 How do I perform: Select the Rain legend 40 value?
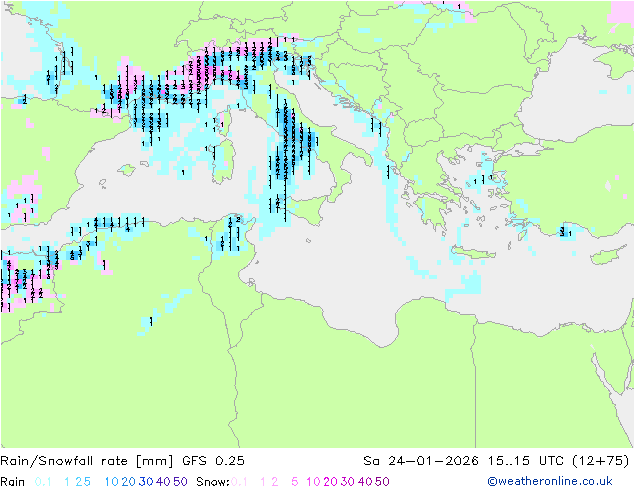pyautogui.click(x=163, y=482)
